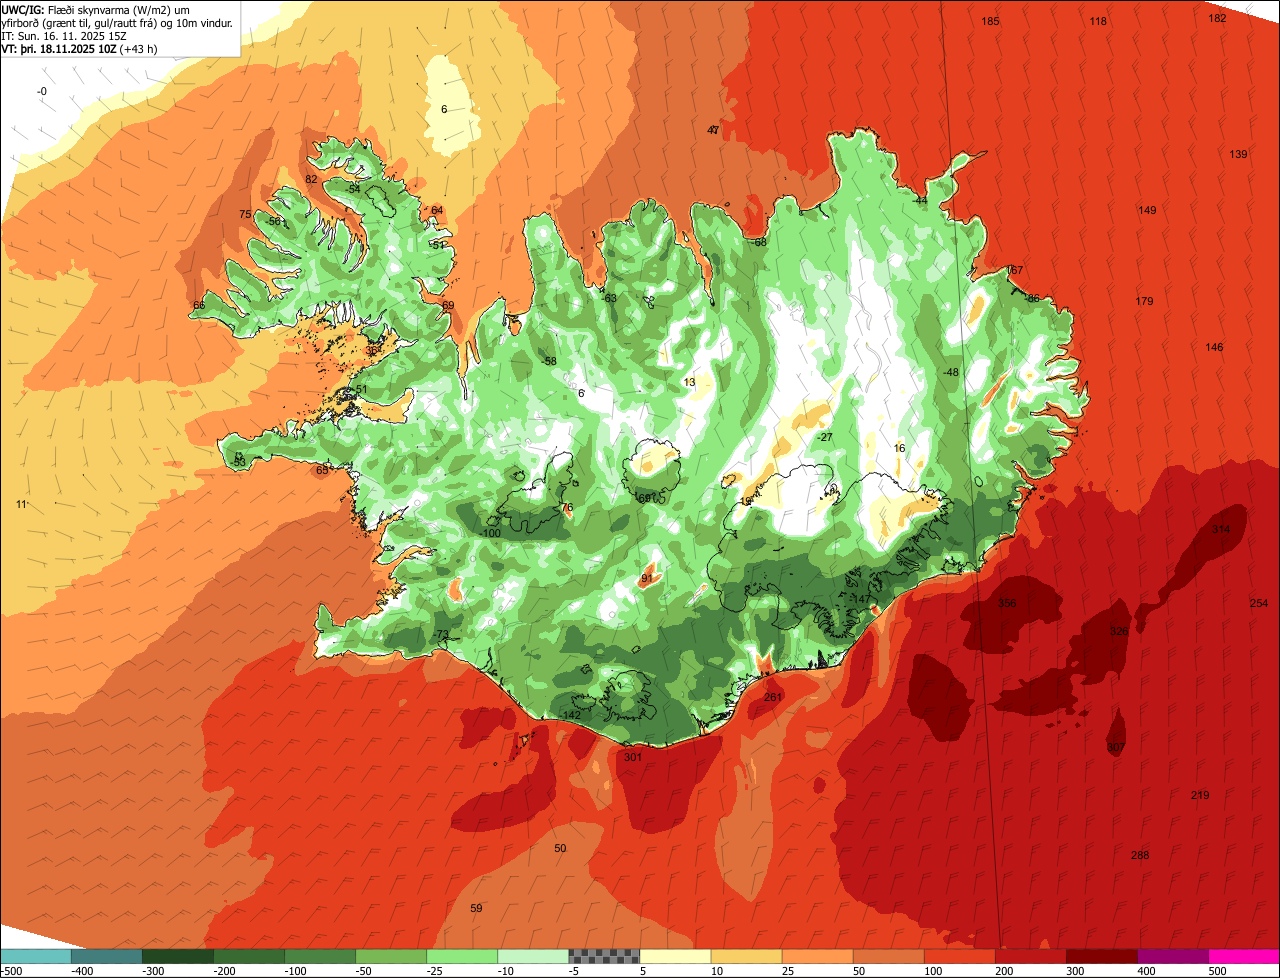The image size is (1280, 978).
Task: Click the map value '219'
Action: (1200, 795)
